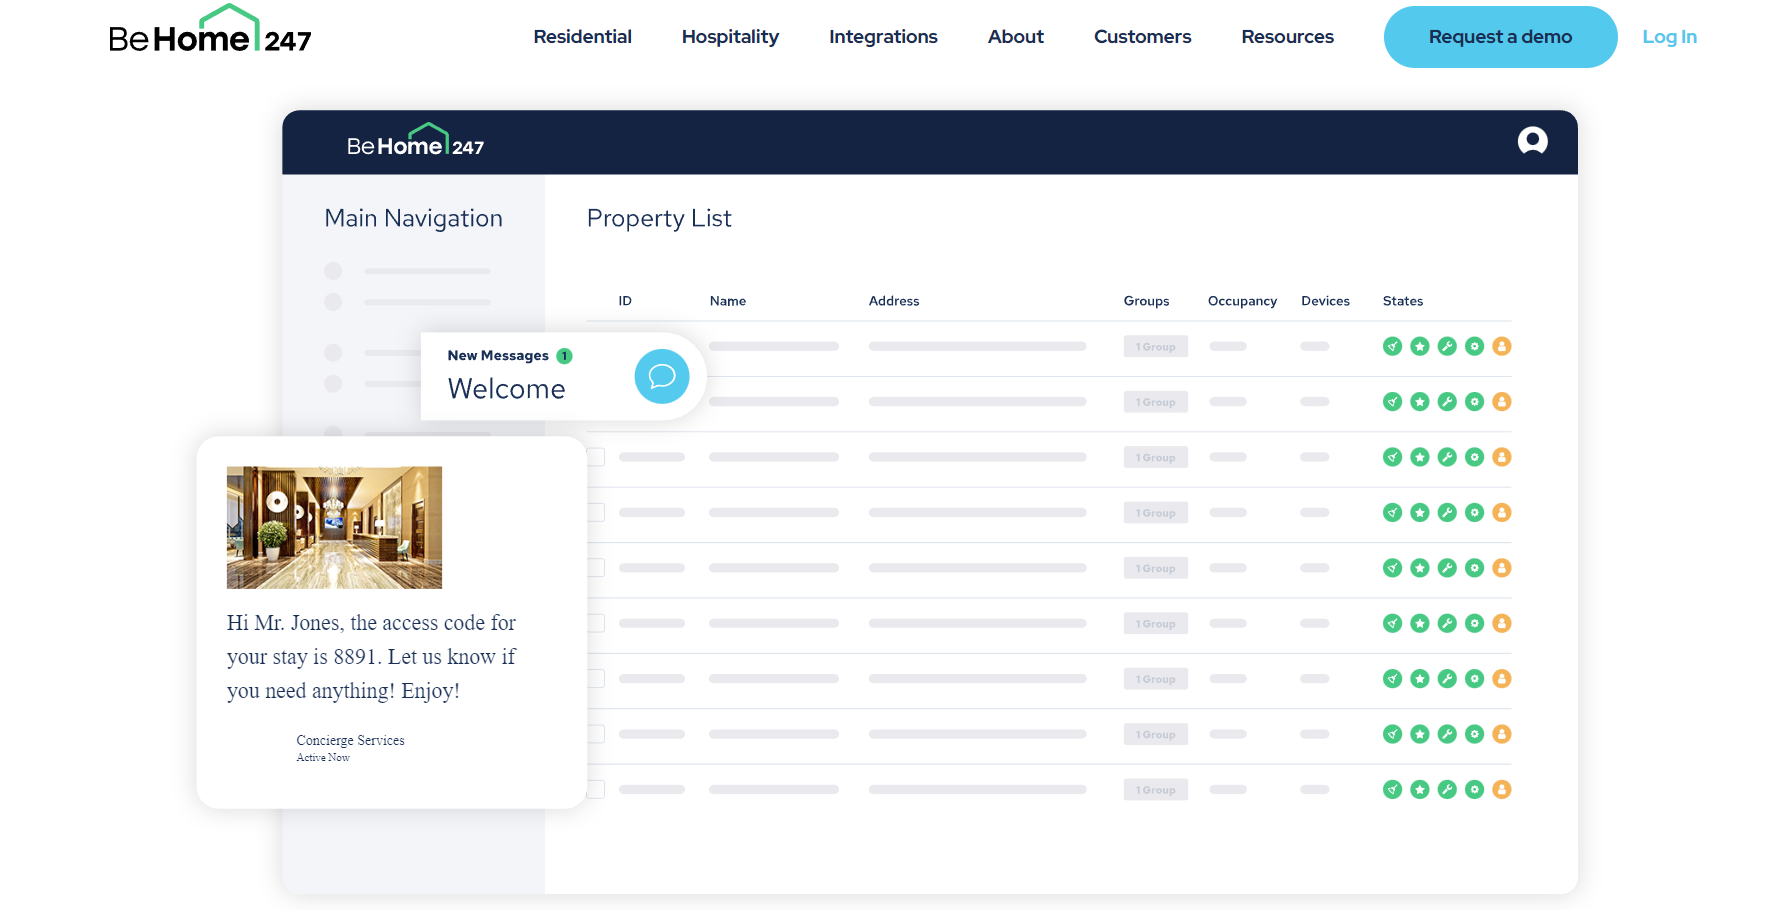This screenshot has height=910, width=1777.
Task: Click the 1 Group badge in the first property row
Action: pos(1155,346)
